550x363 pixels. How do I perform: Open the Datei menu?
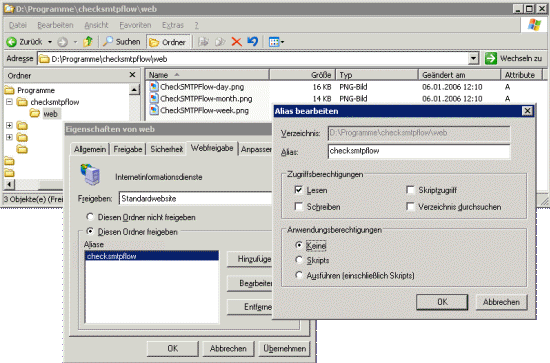[x=18, y=25]
